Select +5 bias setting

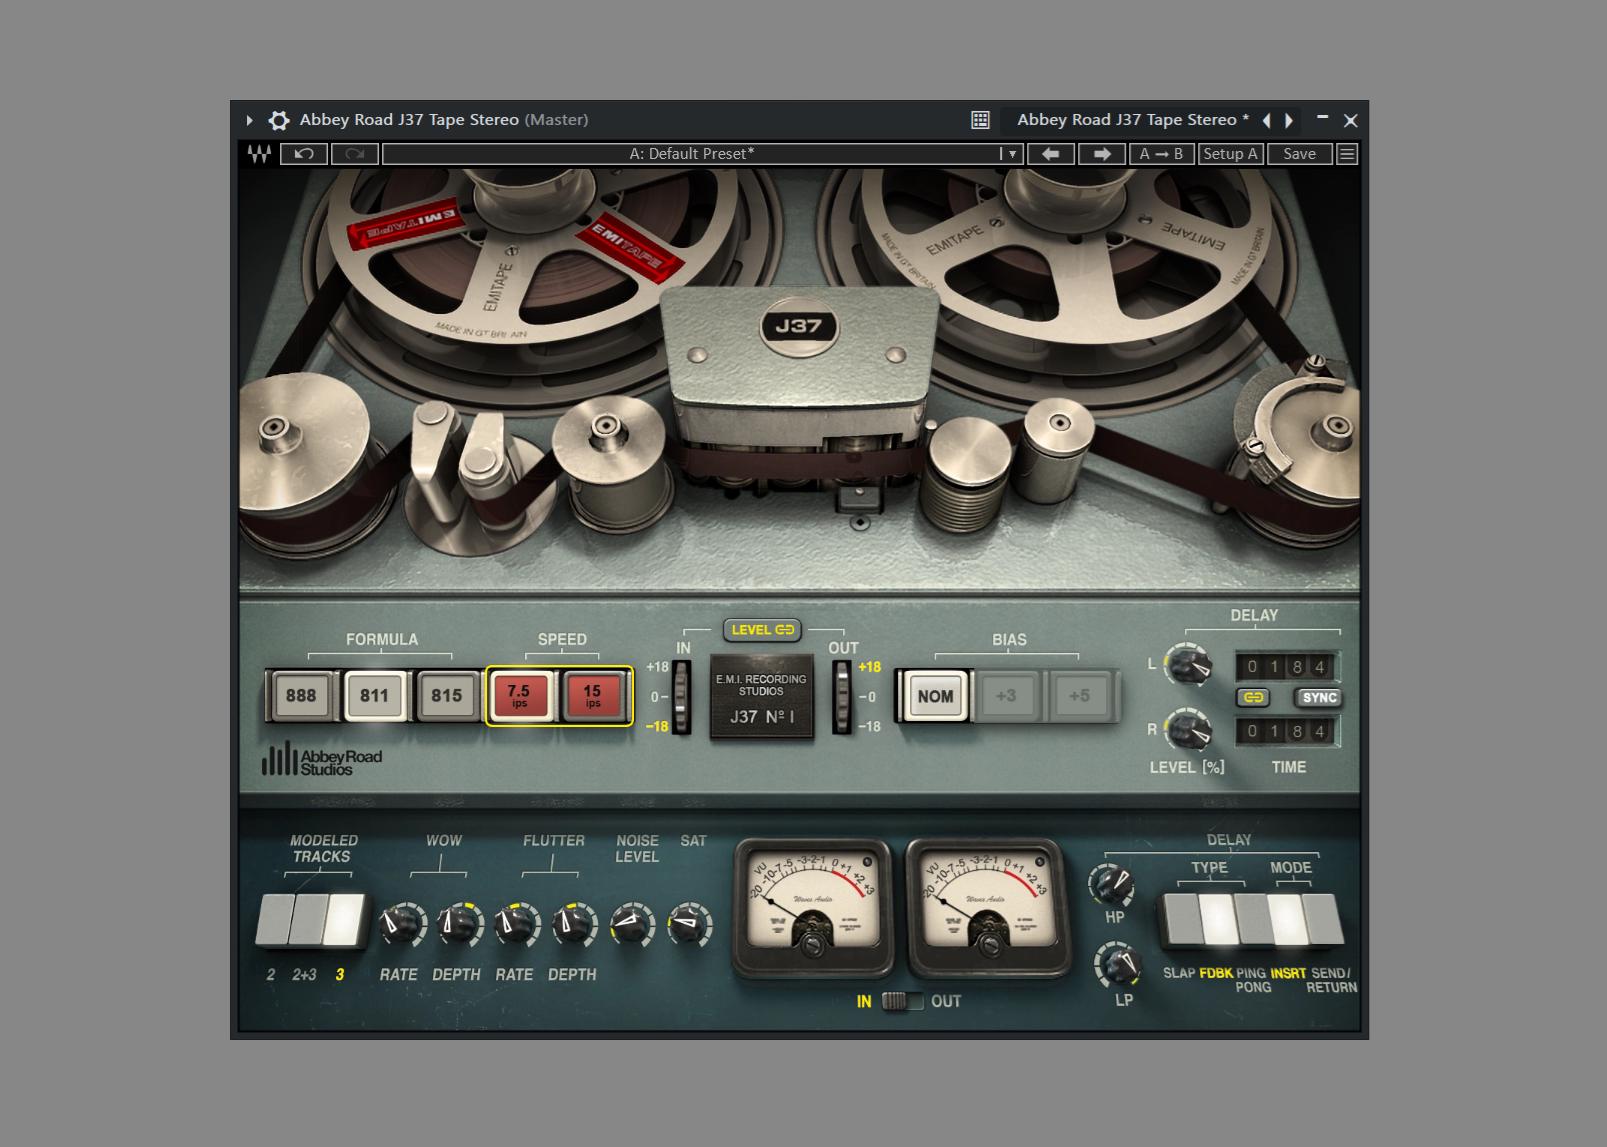click(1079, 696)
